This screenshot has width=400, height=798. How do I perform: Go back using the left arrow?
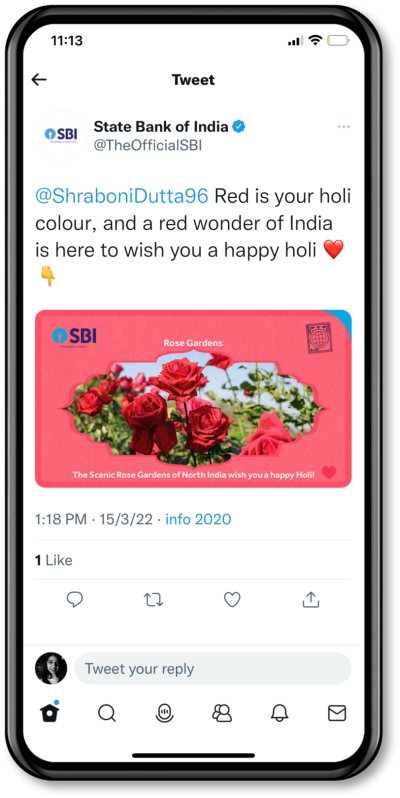click(x=39, y=79)
